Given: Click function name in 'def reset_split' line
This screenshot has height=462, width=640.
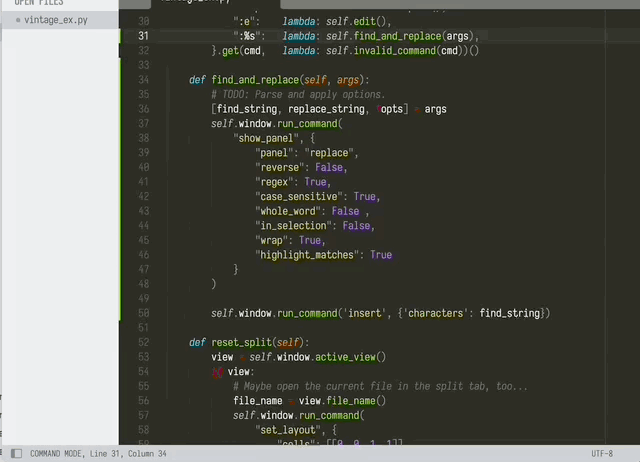Looking at the screenshot, I should 241,342.
